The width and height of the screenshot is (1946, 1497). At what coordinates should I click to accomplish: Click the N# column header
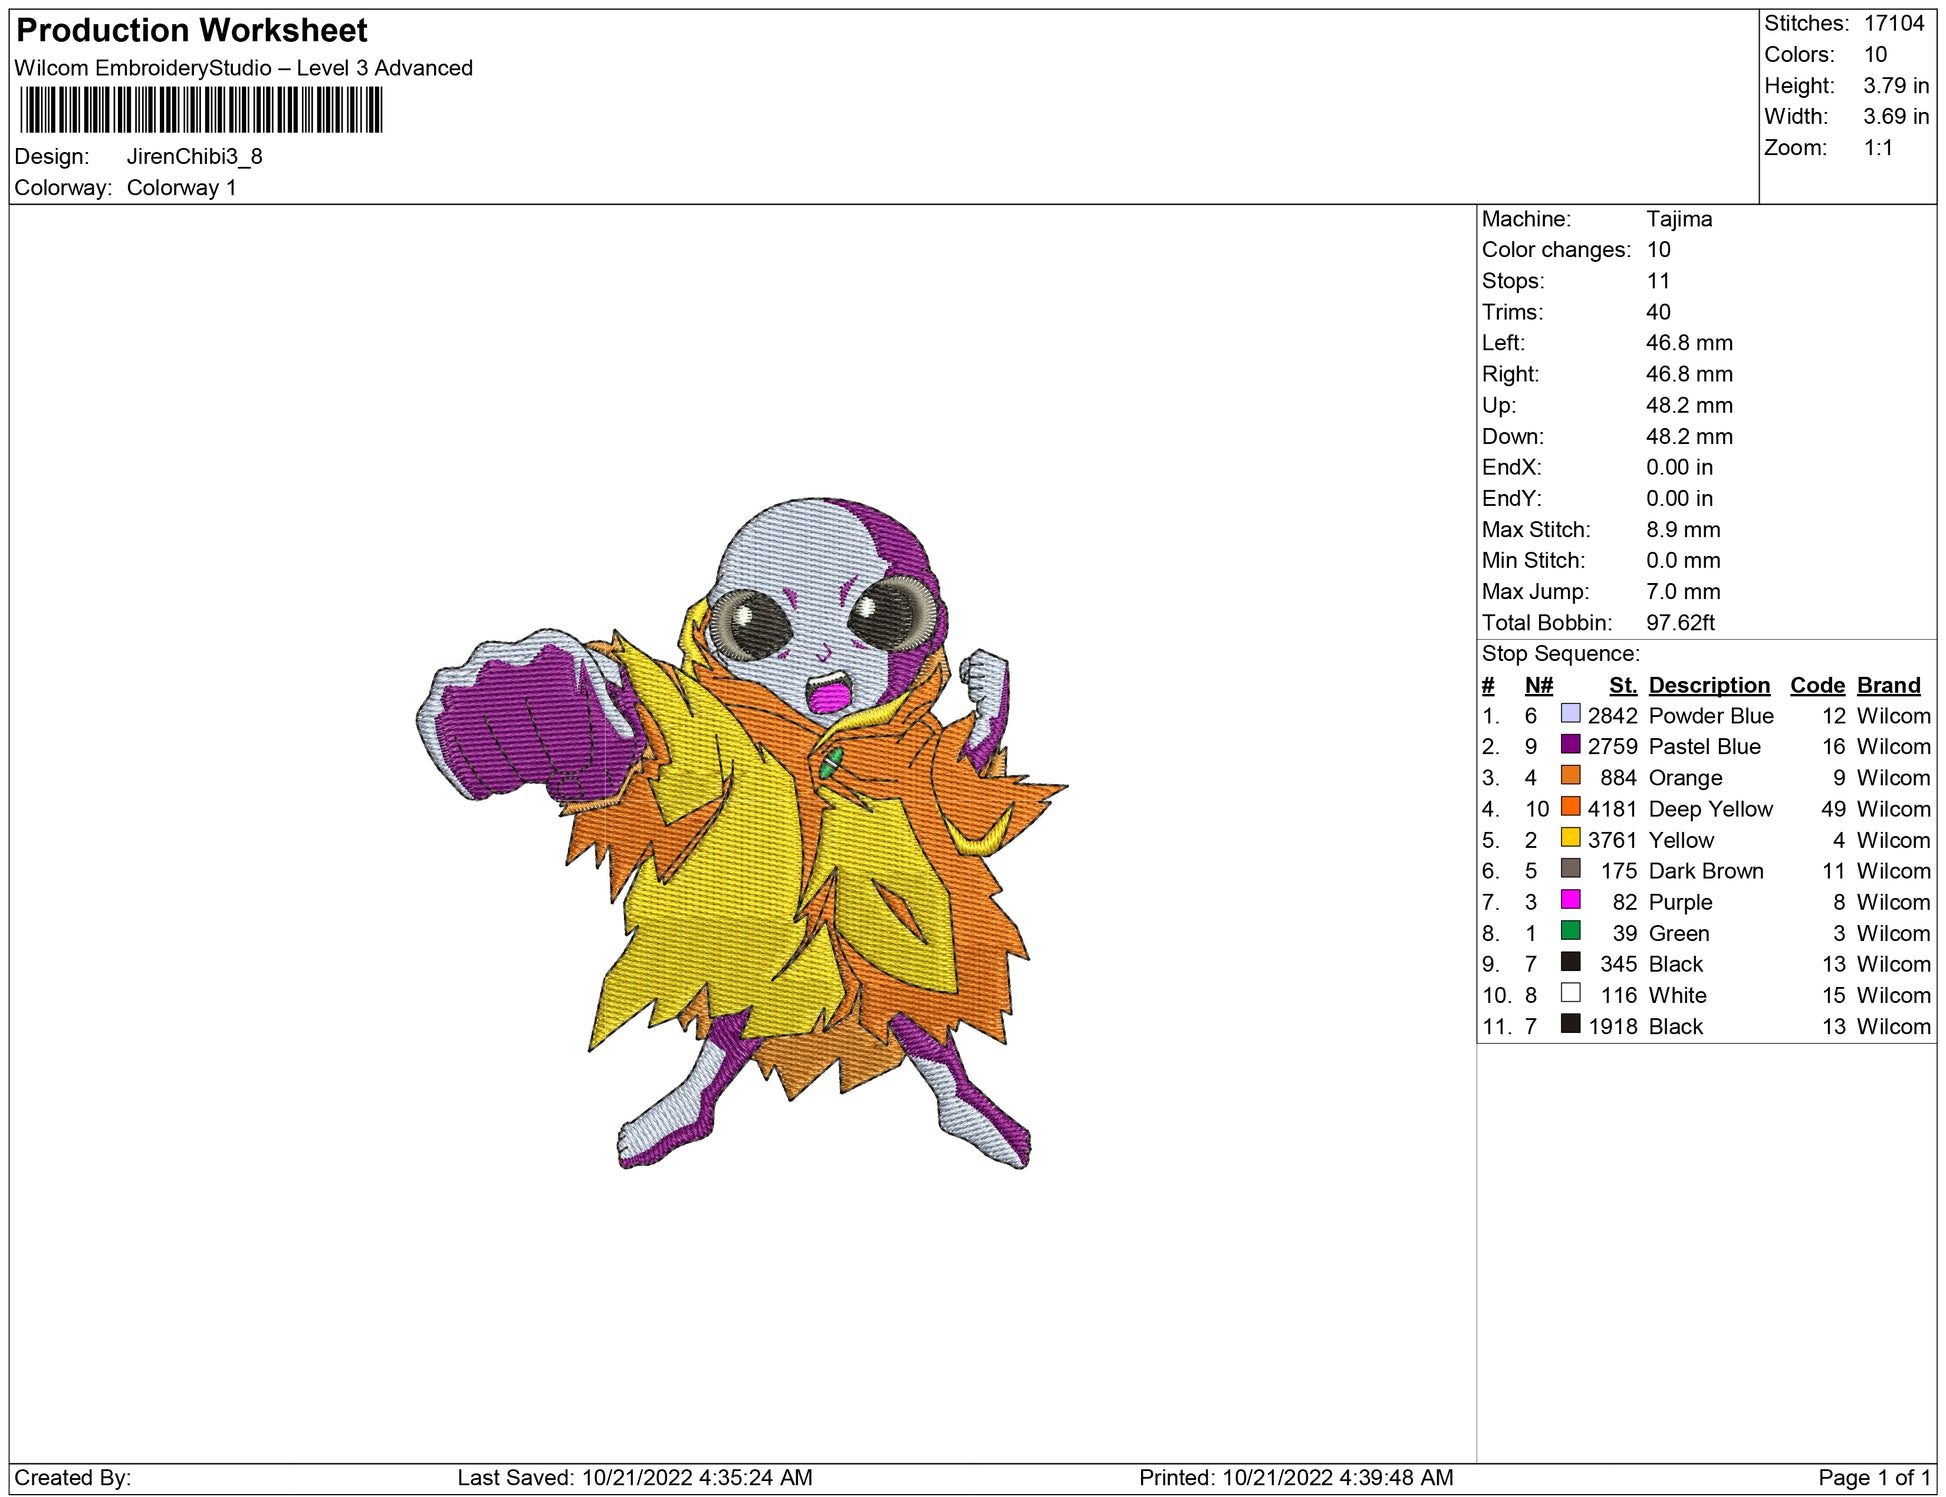tap(1538, 685)
